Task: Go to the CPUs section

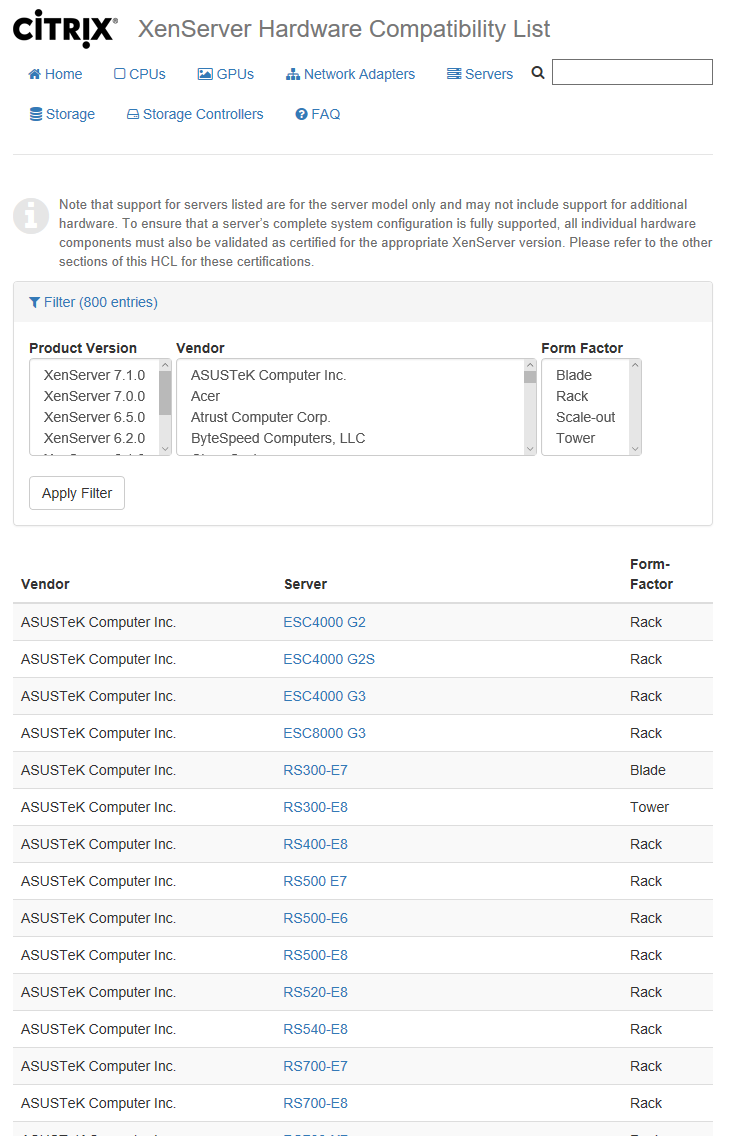Action: pos(140,74)
